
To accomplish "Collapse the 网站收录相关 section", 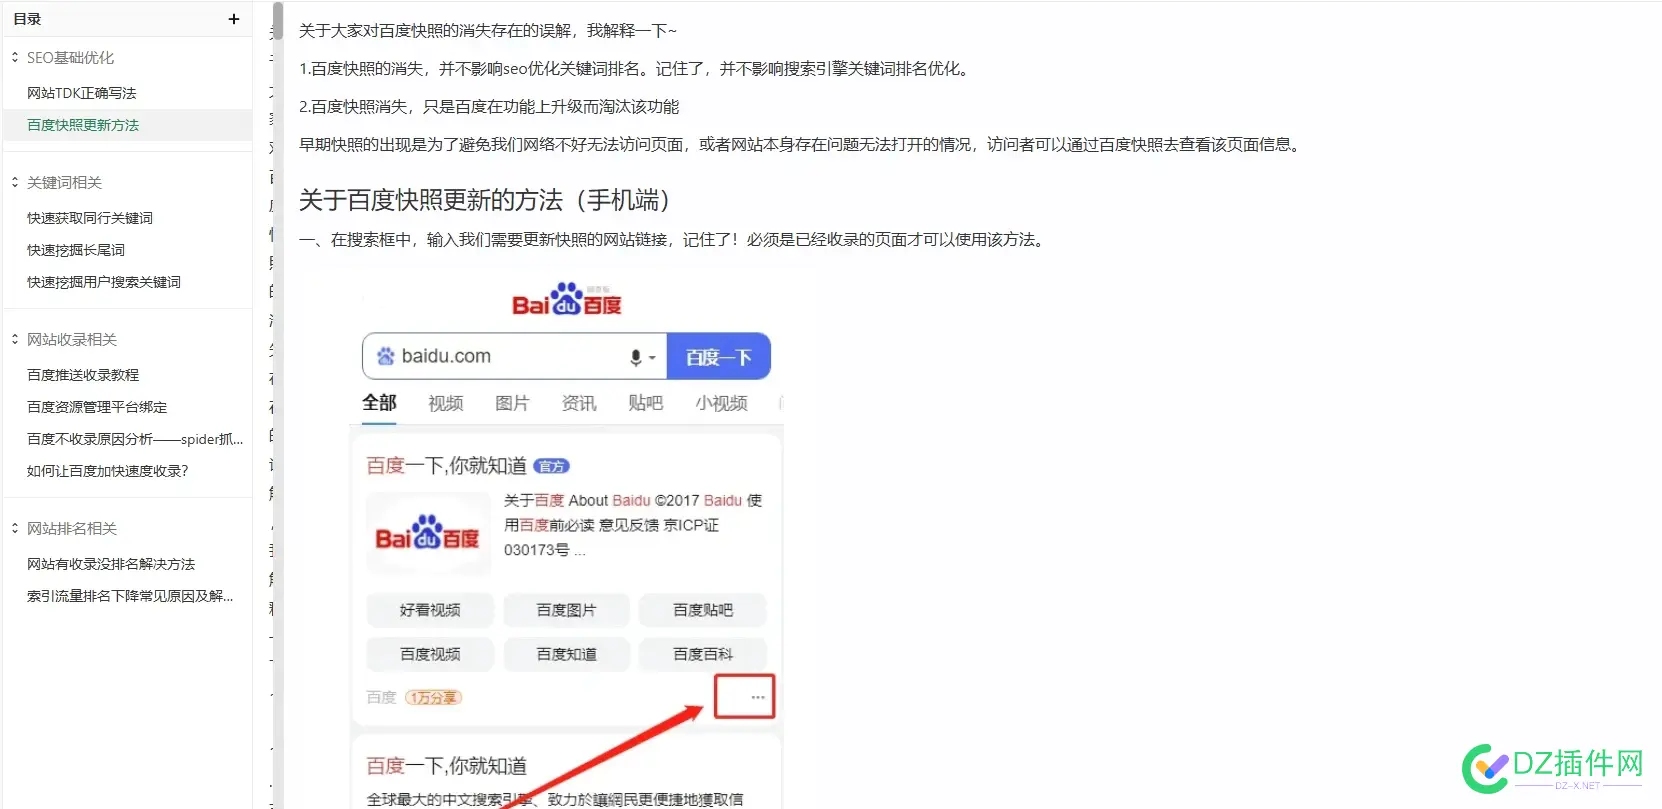I will [15, 340].
